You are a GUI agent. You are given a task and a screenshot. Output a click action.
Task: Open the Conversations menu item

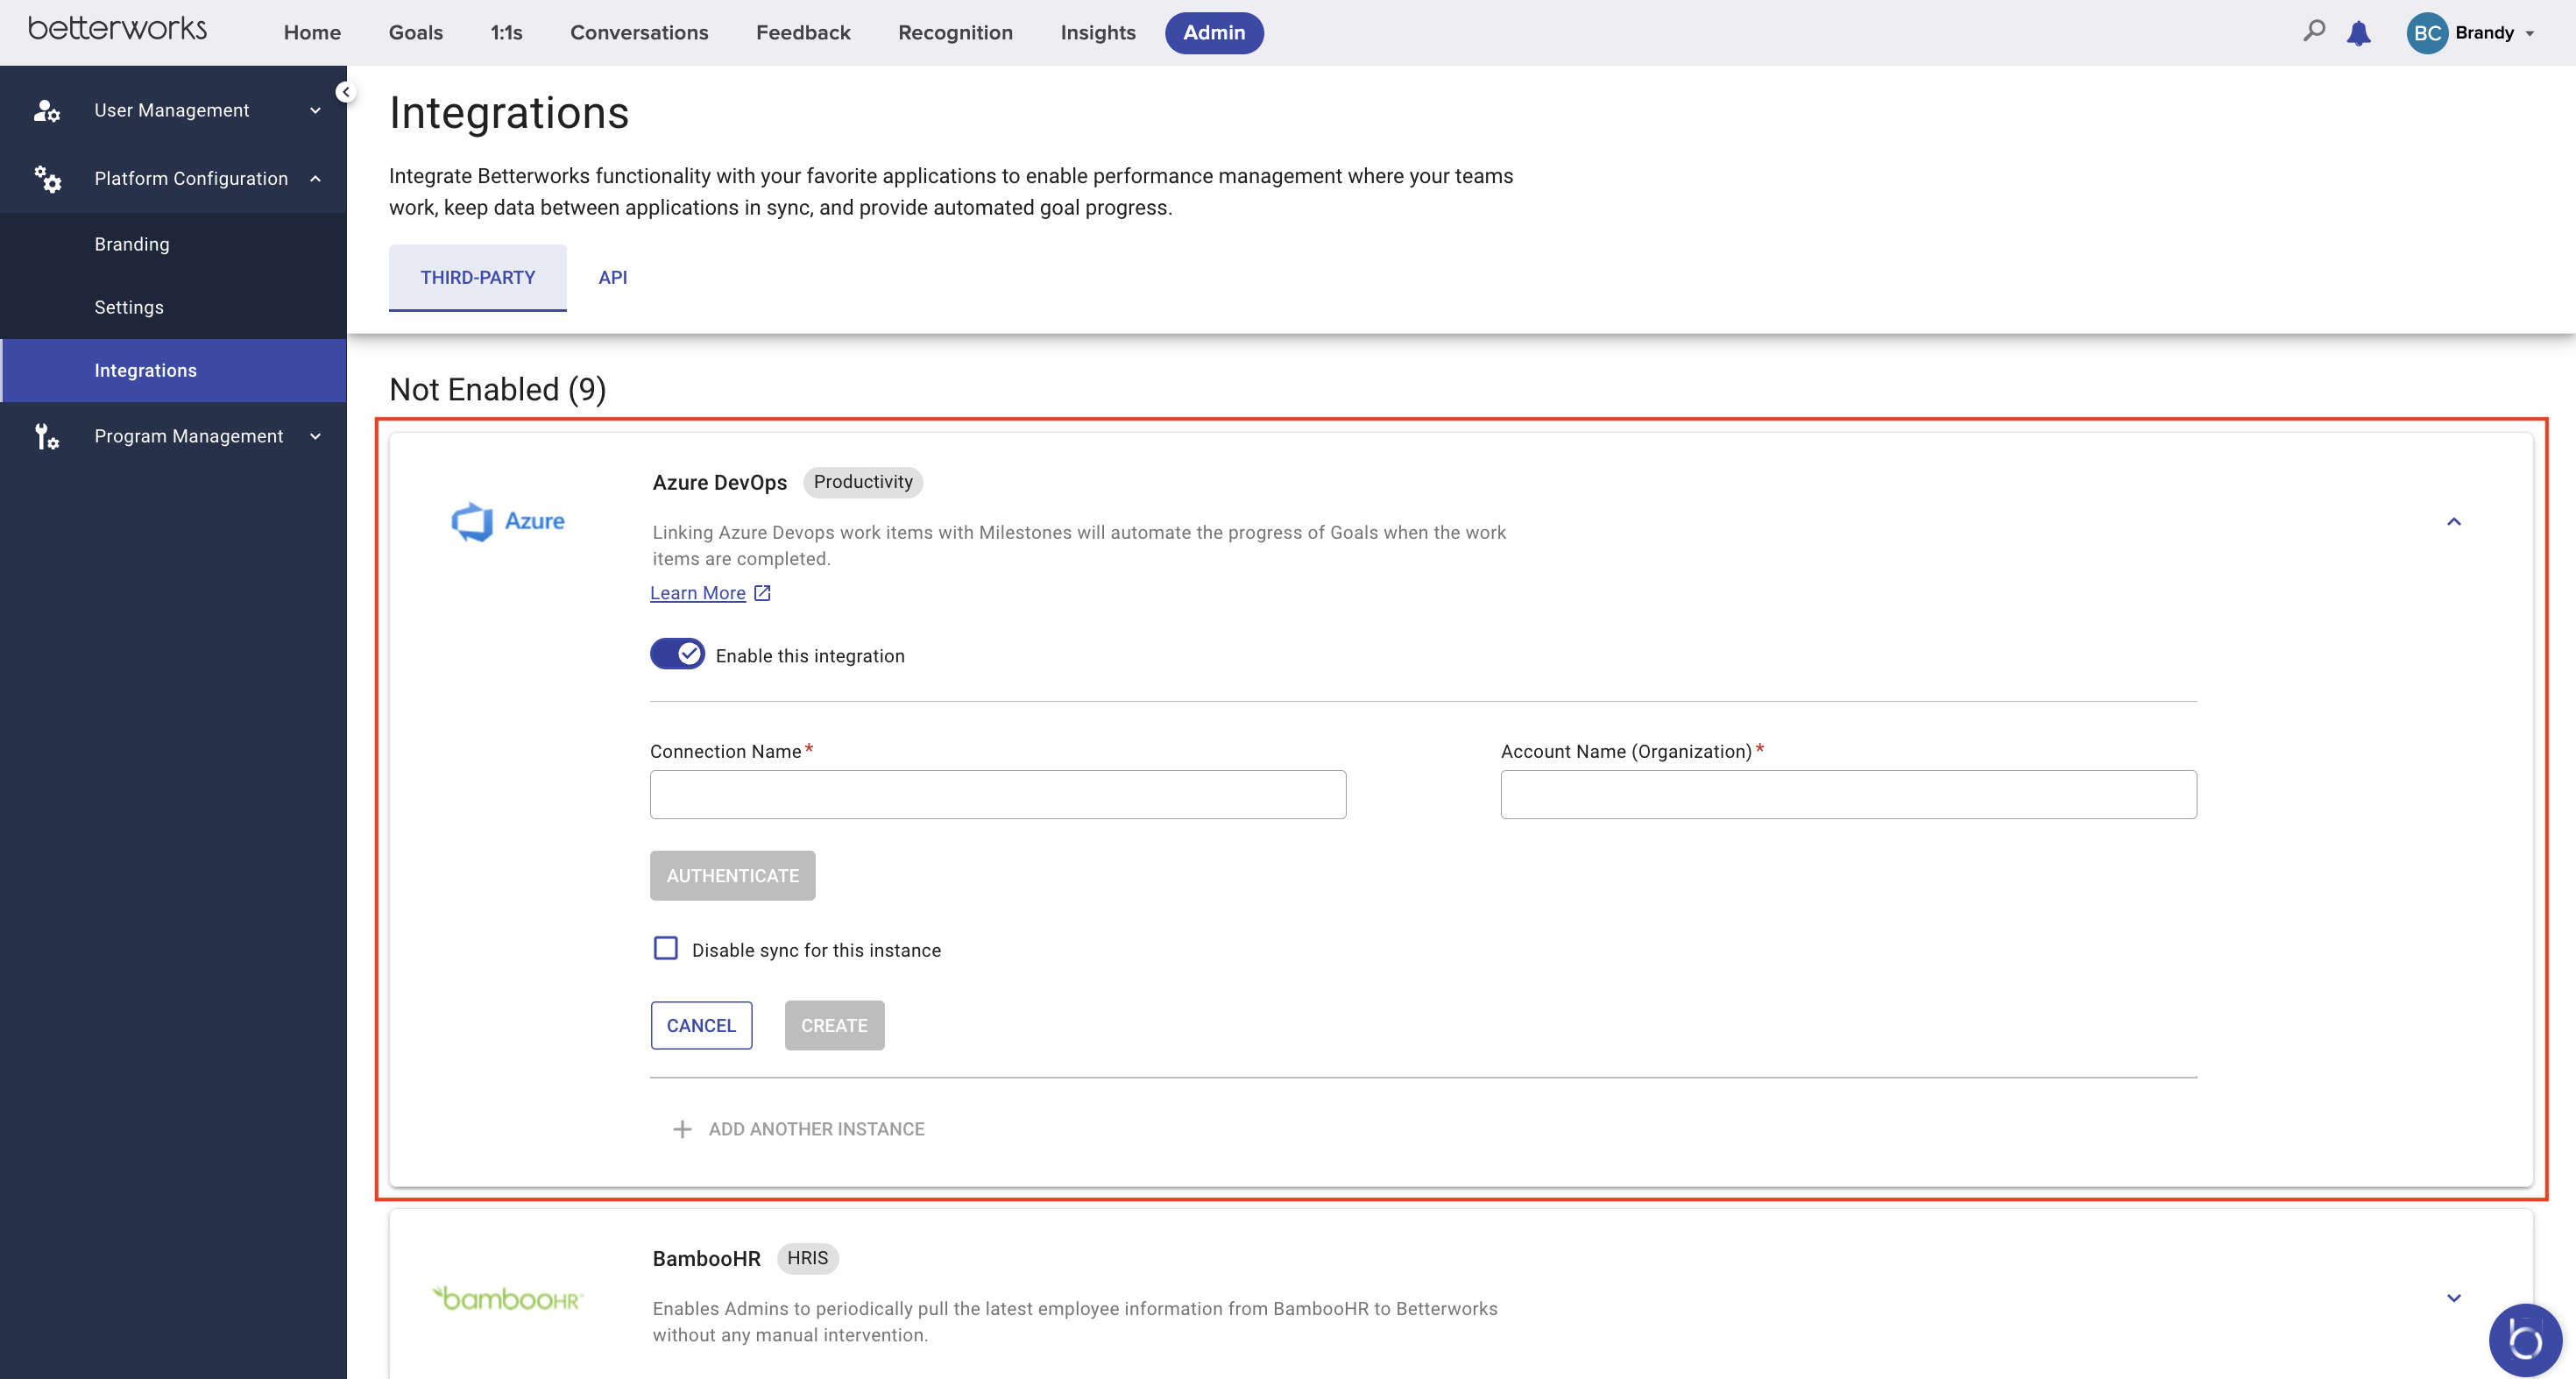[x=639, y=33]
